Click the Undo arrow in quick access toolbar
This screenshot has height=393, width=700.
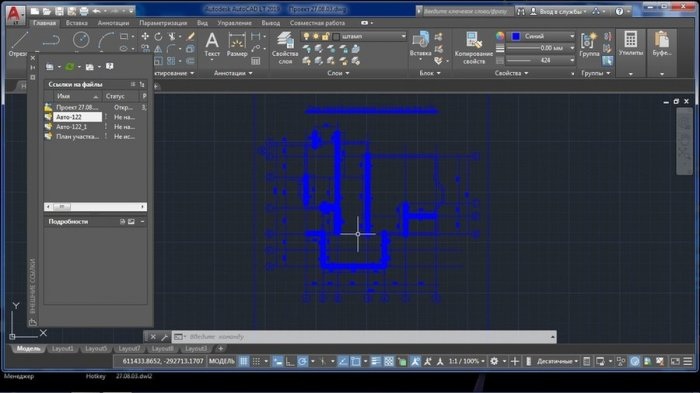[x=96, y=11]
